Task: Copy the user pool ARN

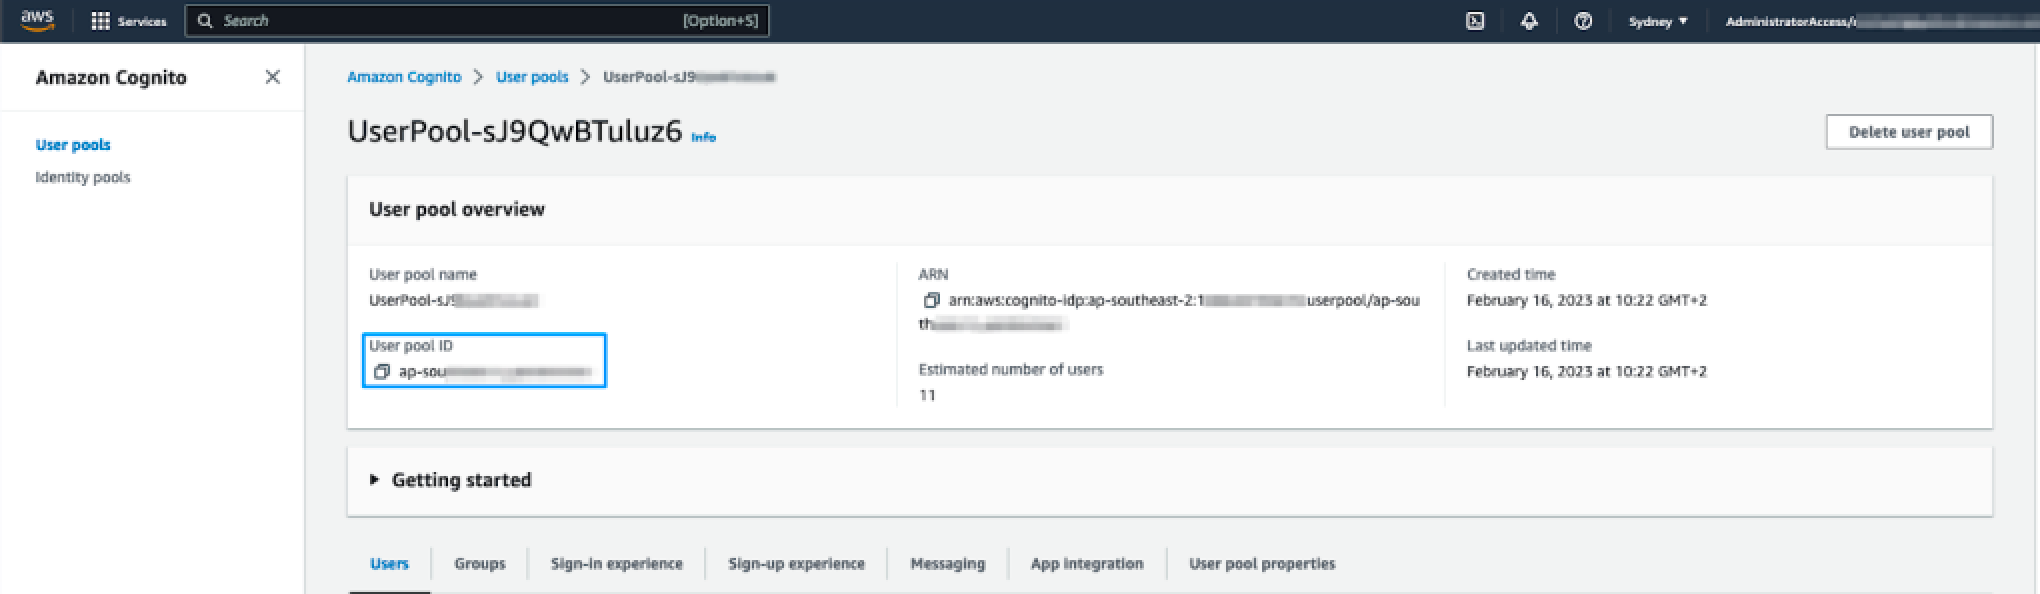Action: pyautogui.click(x=931, y=300)
